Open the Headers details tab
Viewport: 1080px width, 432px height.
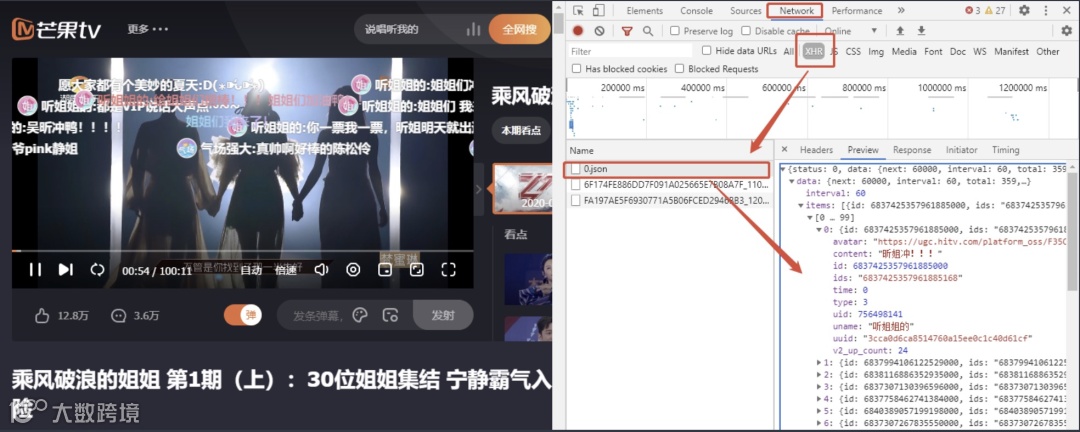[816, 150]
